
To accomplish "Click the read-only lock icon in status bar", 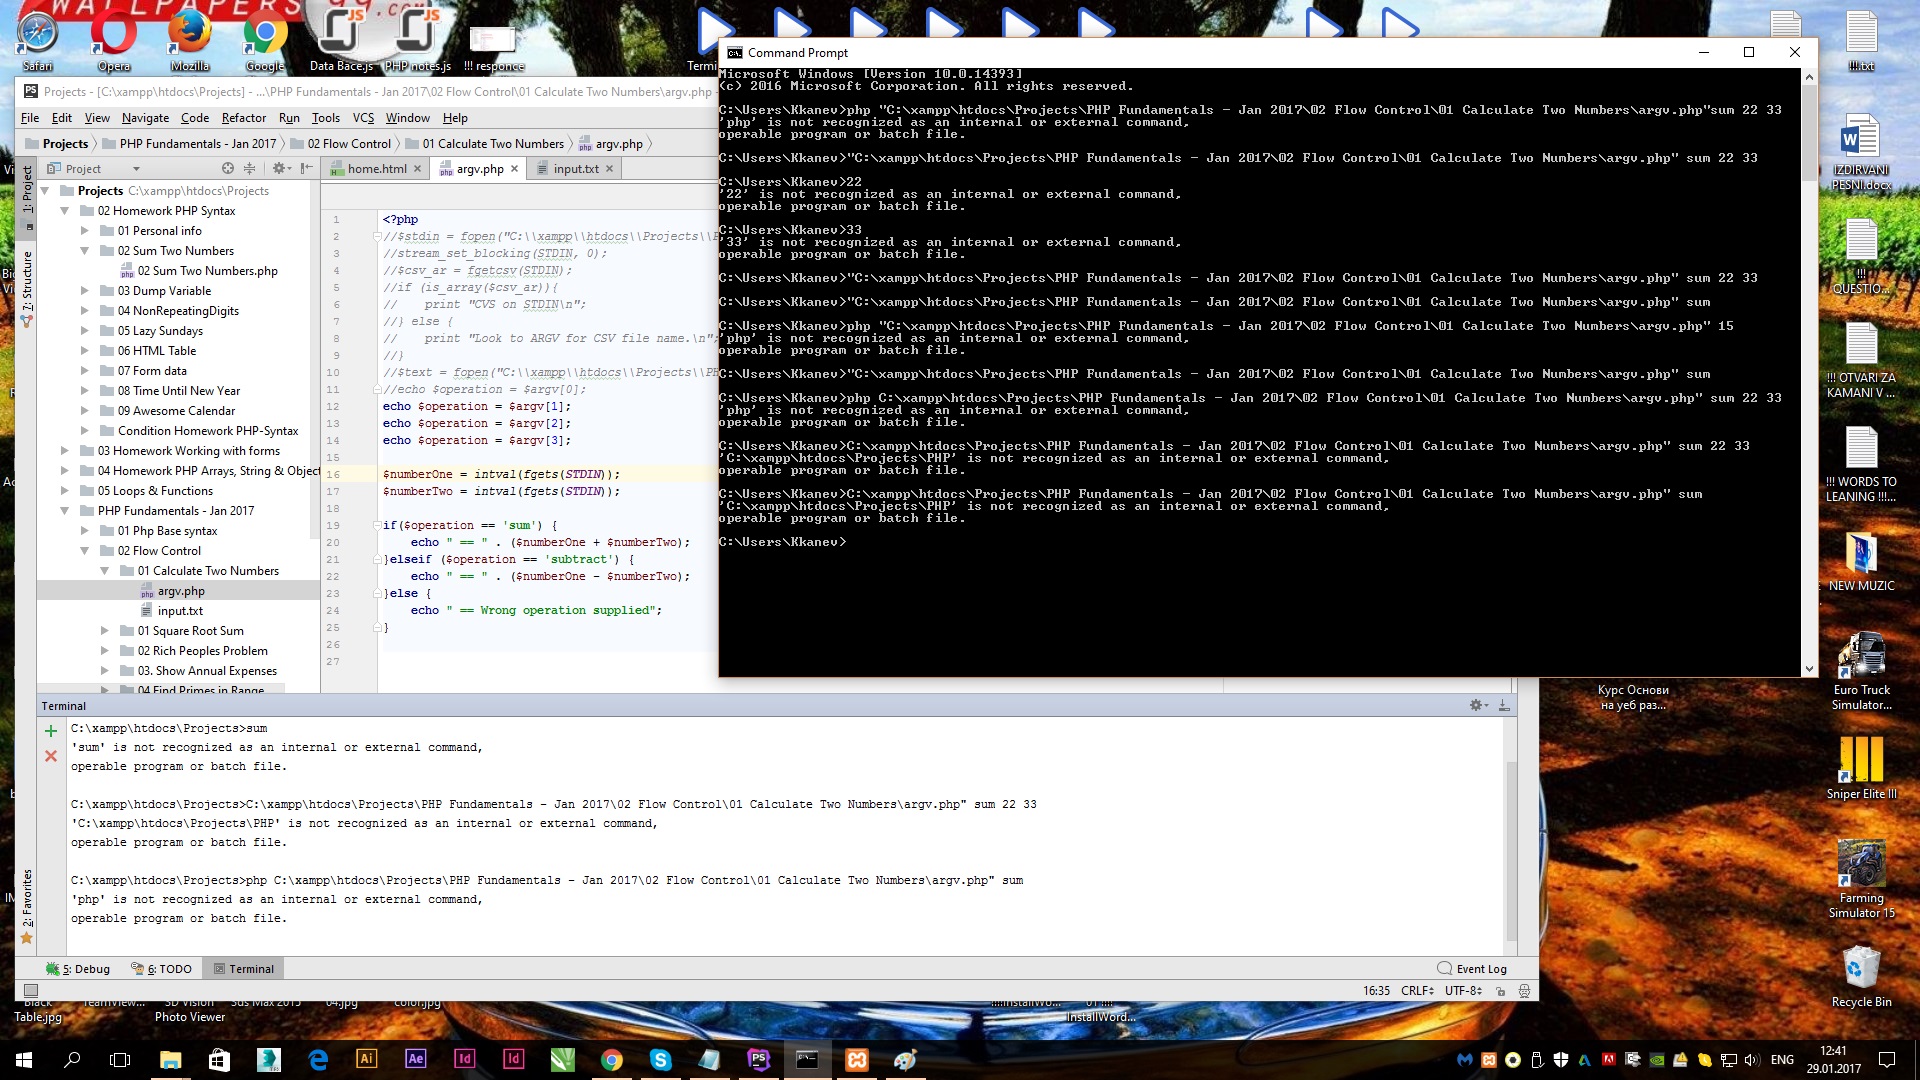I will (x=1500, y=991).
